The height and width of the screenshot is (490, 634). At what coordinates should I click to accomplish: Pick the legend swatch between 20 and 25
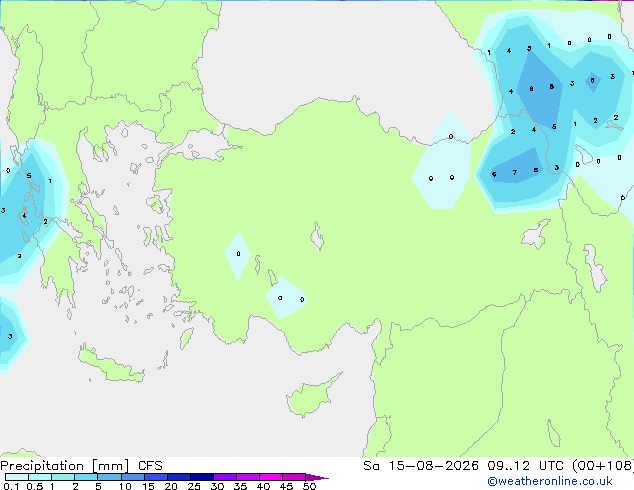[178, 477]
